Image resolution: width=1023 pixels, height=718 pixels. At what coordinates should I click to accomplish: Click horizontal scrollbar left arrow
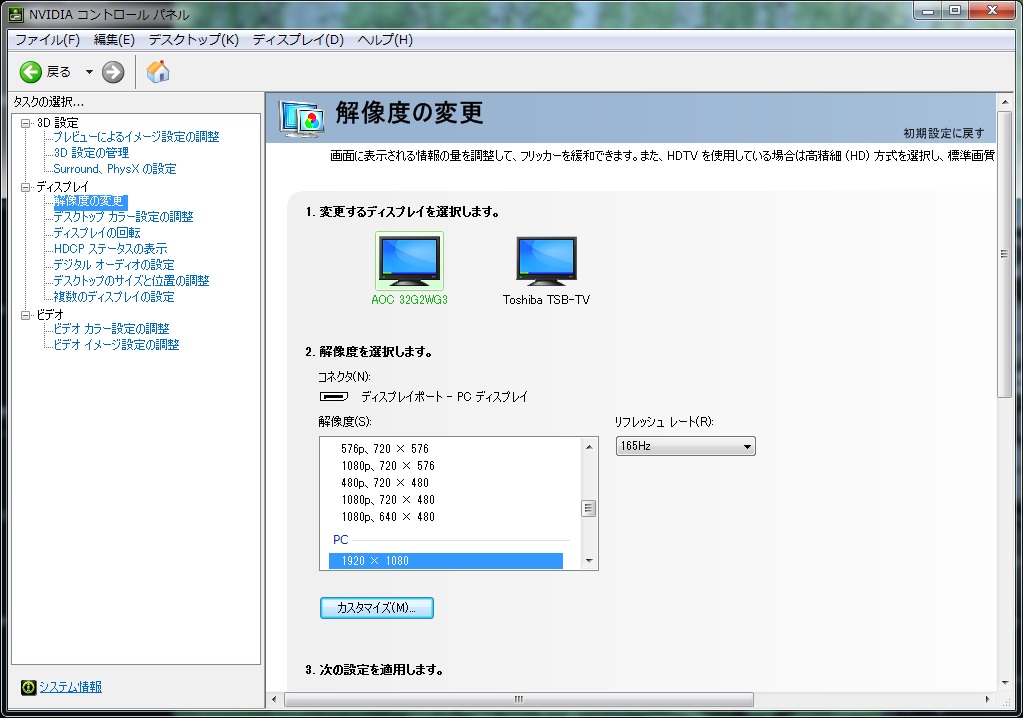click(x=274, y=699)
